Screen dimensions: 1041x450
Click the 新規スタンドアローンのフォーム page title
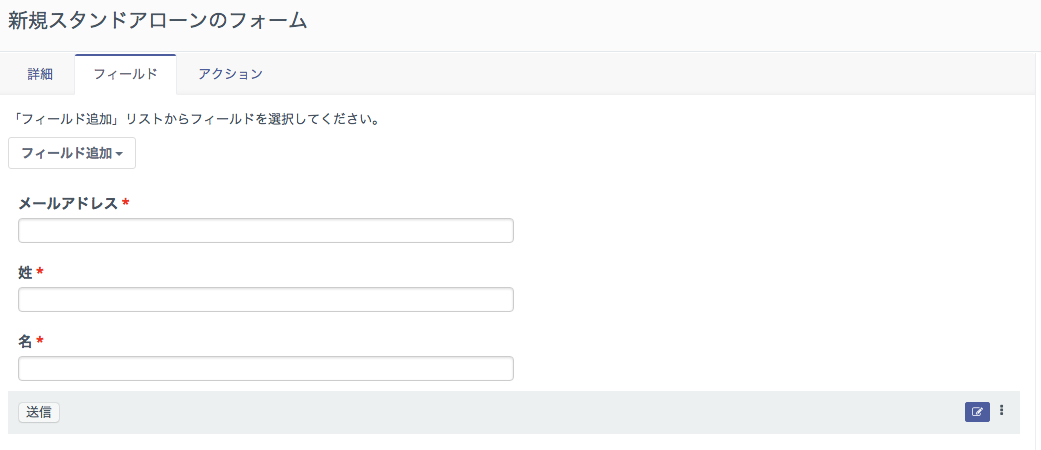(x=157, y=21)
